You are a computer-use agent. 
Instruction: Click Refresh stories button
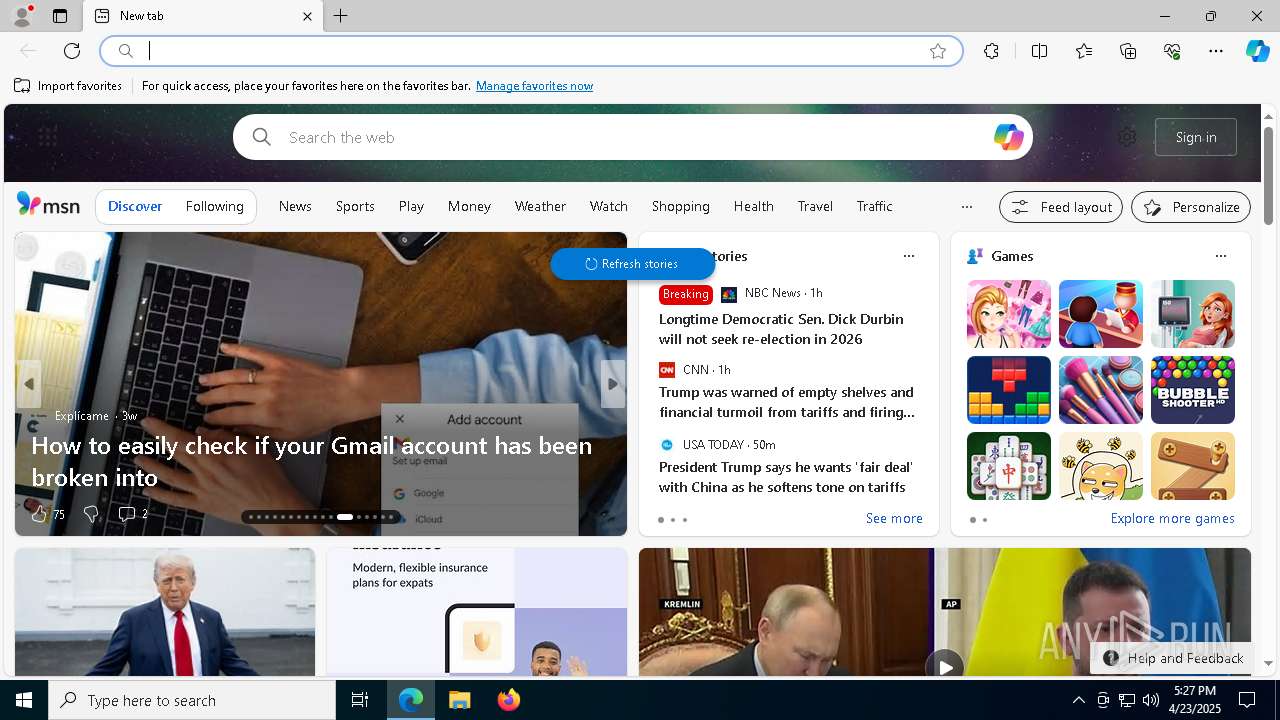[632, 264]
